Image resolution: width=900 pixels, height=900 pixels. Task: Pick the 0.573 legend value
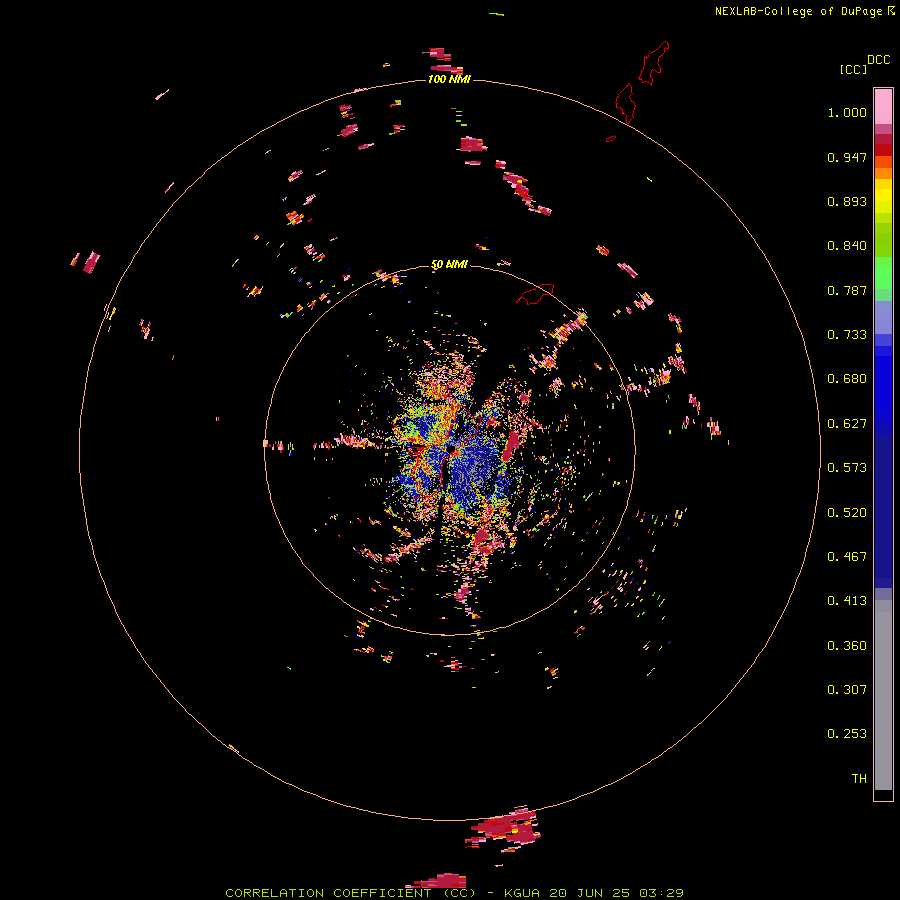[847, 468]
